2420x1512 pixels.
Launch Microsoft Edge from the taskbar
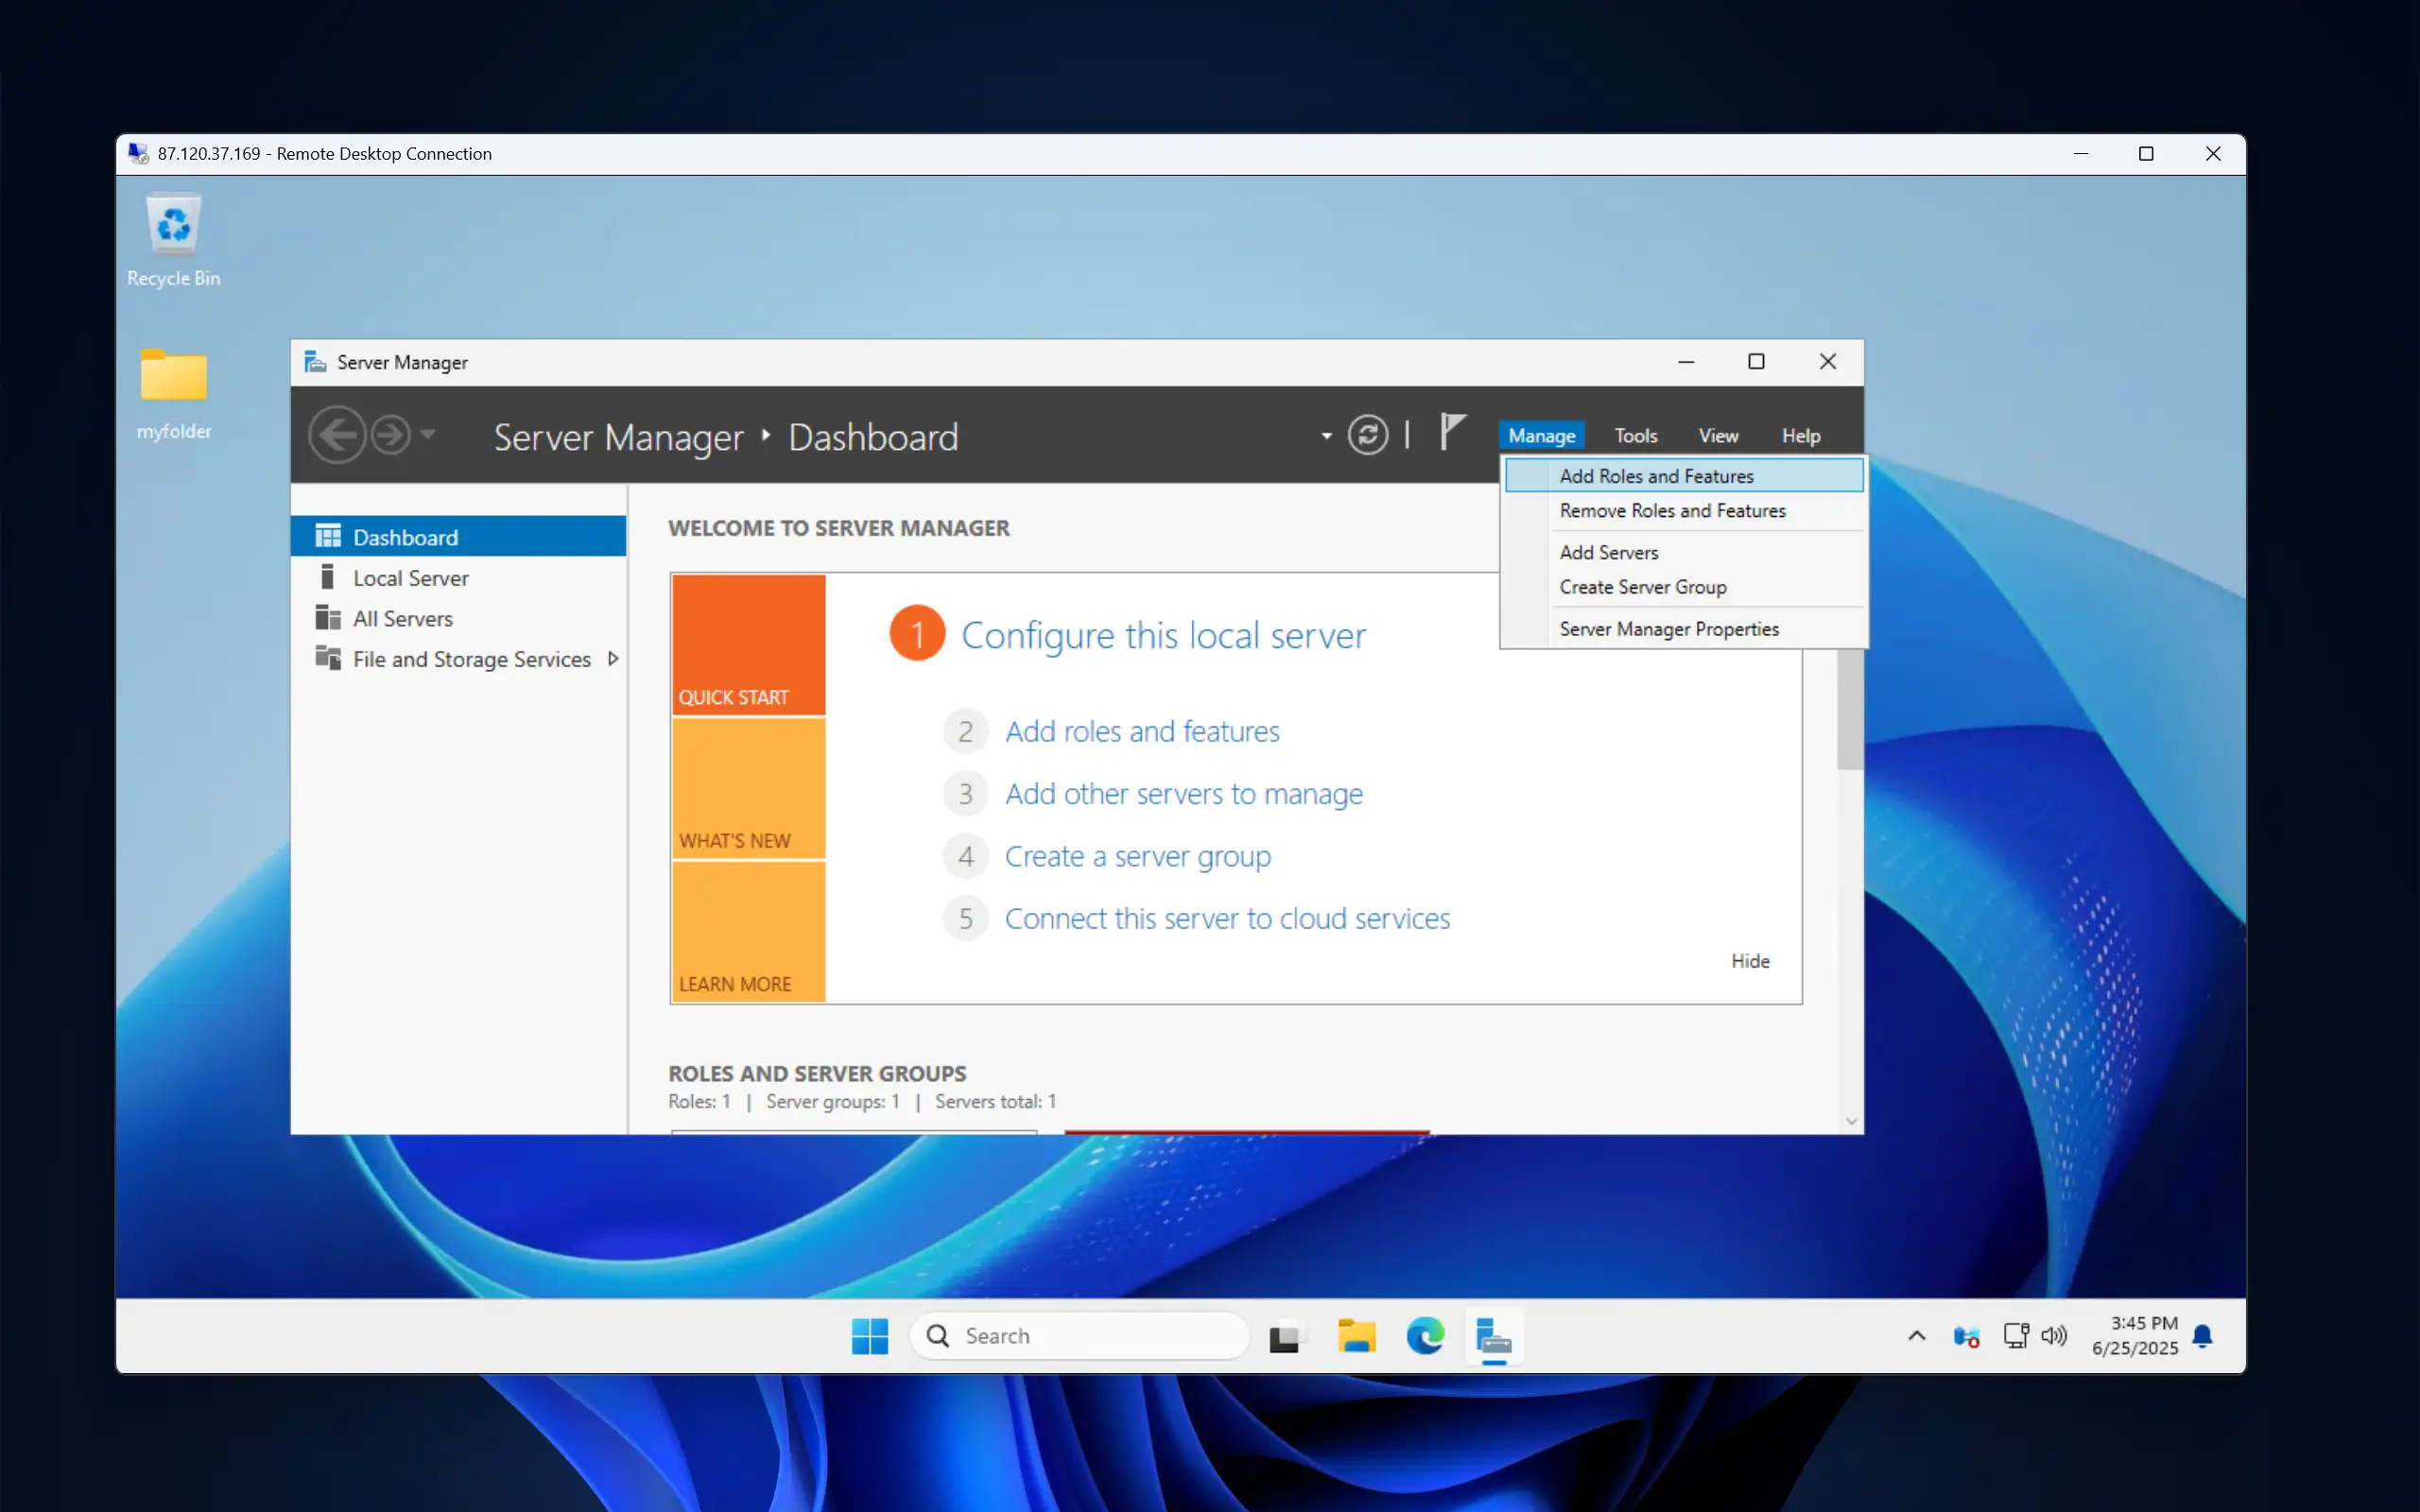(x=1425, y=1336)
